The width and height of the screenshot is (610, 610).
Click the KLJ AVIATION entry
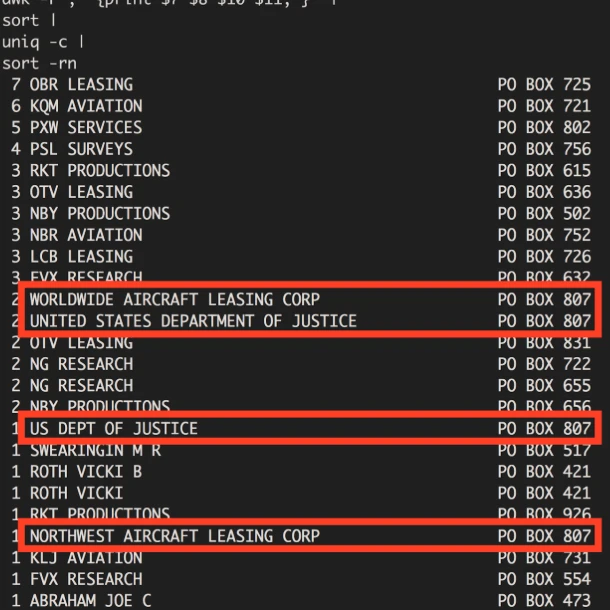[x=86, y=557]
